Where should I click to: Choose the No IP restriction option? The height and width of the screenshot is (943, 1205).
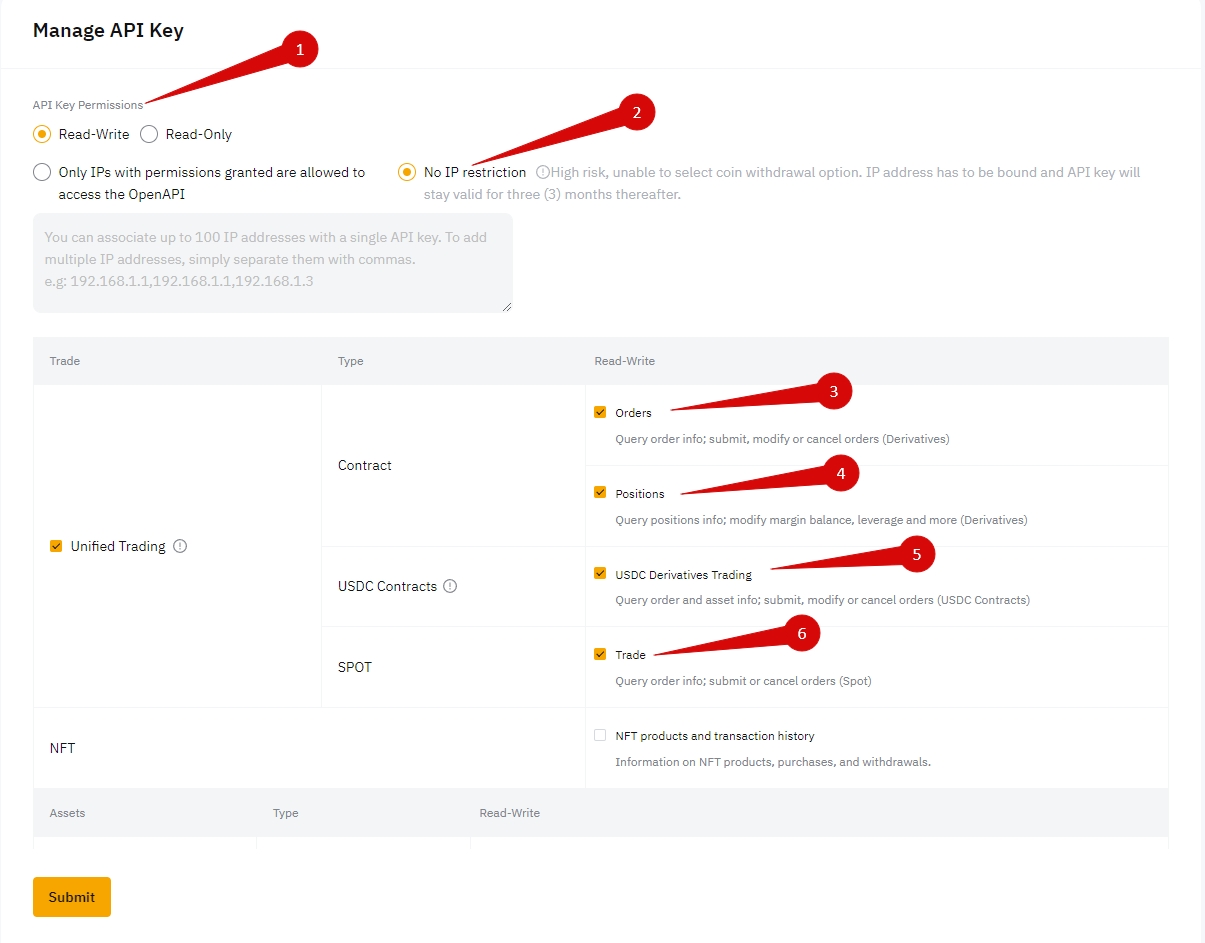coord(407,172)
